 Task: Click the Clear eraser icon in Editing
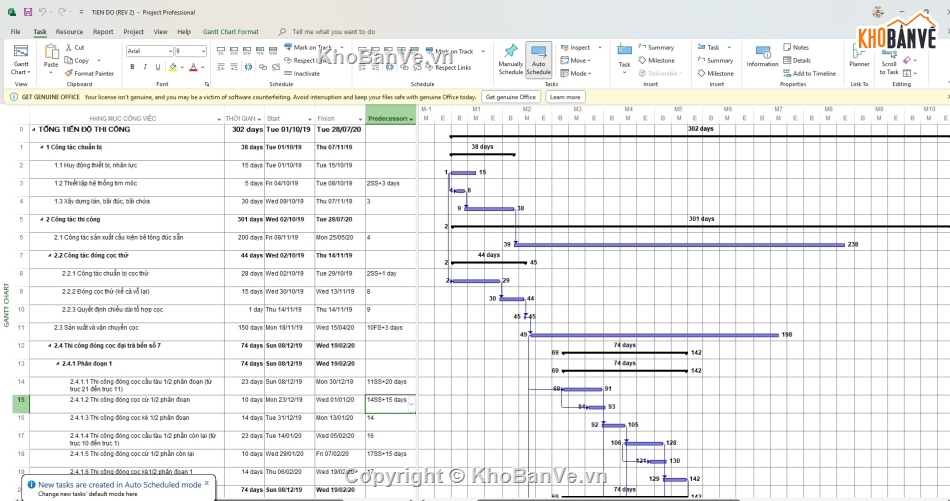pyautogui.click(x=907, y=60)
